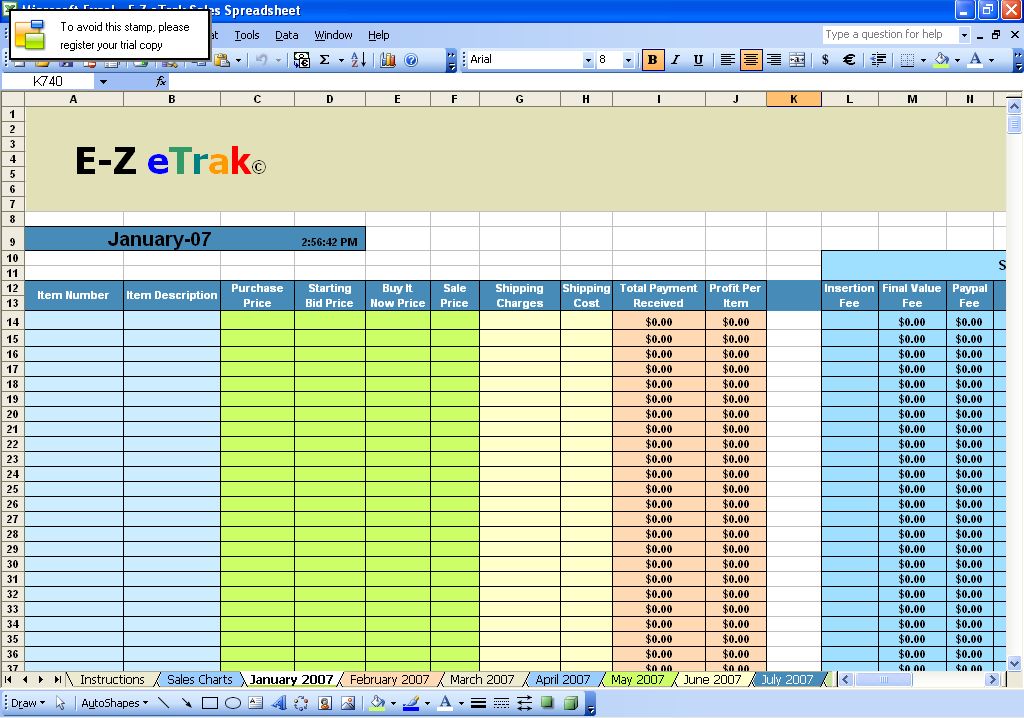The width and height of the screenshot is (1024, 718).
Task: Switch to the Instructions sheet tab
Action: click(x=112, y=679)
